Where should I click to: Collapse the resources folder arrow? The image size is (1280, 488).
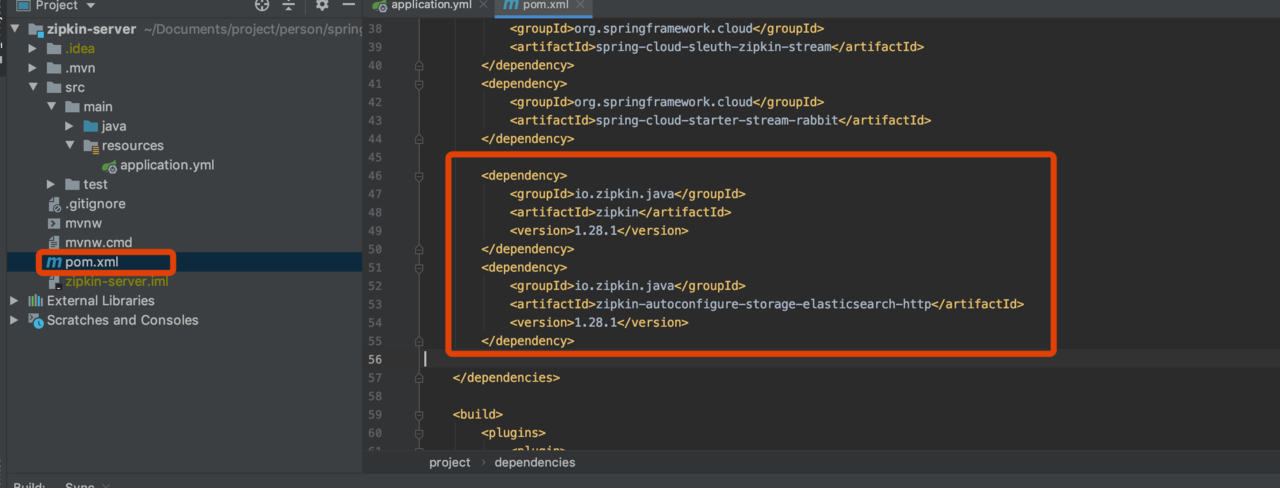(x=70, y=145)
